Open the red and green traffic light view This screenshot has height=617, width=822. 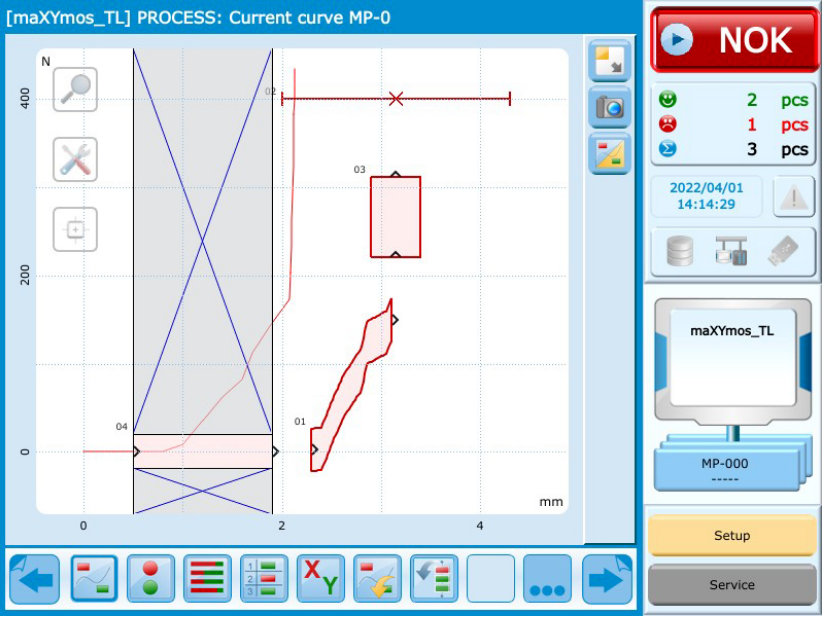coord(150,579)
